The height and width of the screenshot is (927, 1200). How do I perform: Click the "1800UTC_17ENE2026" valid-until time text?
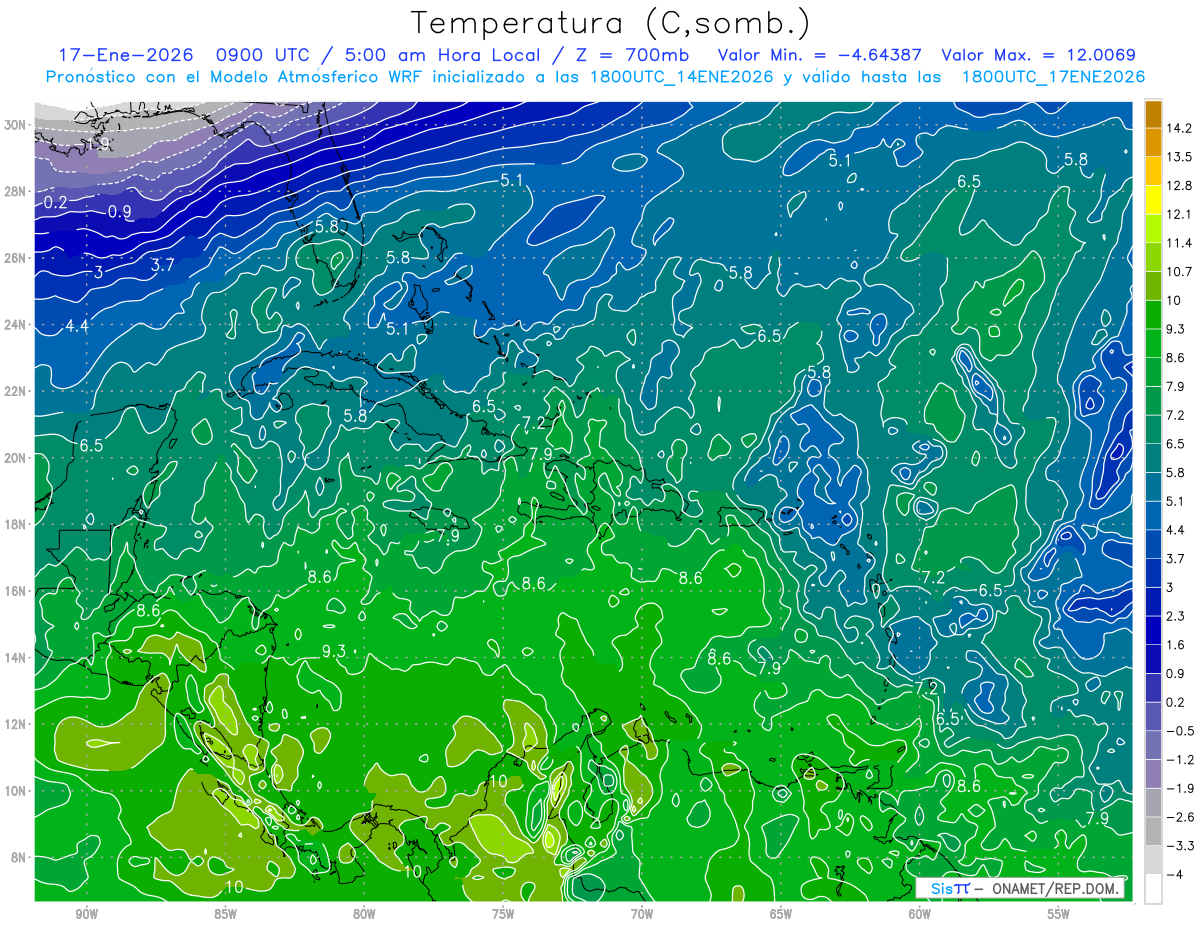click(1053, 76)
